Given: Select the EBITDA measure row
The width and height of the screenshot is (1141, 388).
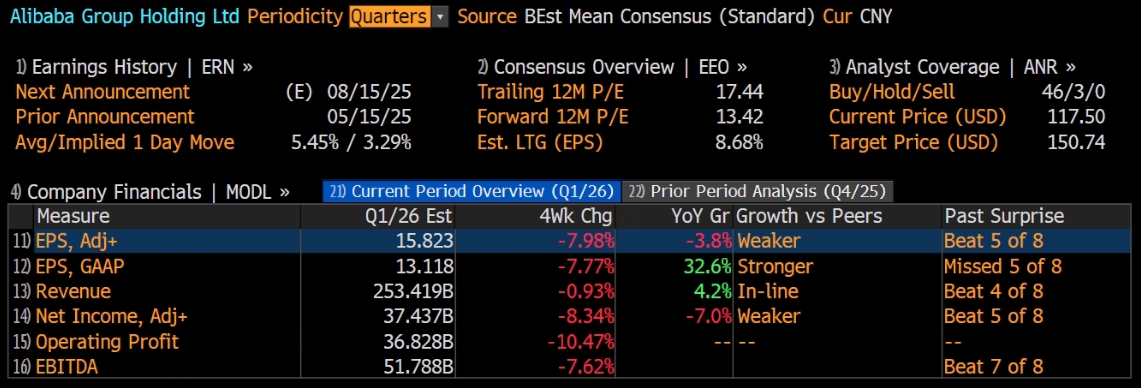Looking at the screenshot, I should [570, 366].
